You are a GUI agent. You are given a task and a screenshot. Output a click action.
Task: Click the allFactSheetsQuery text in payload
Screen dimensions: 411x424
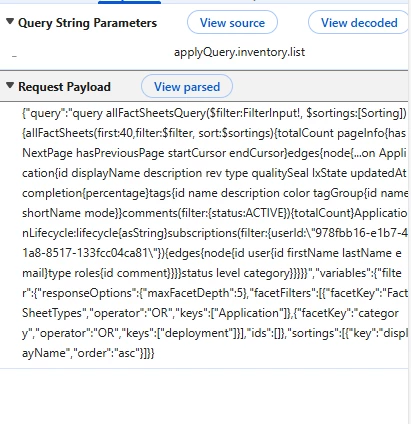156,113
